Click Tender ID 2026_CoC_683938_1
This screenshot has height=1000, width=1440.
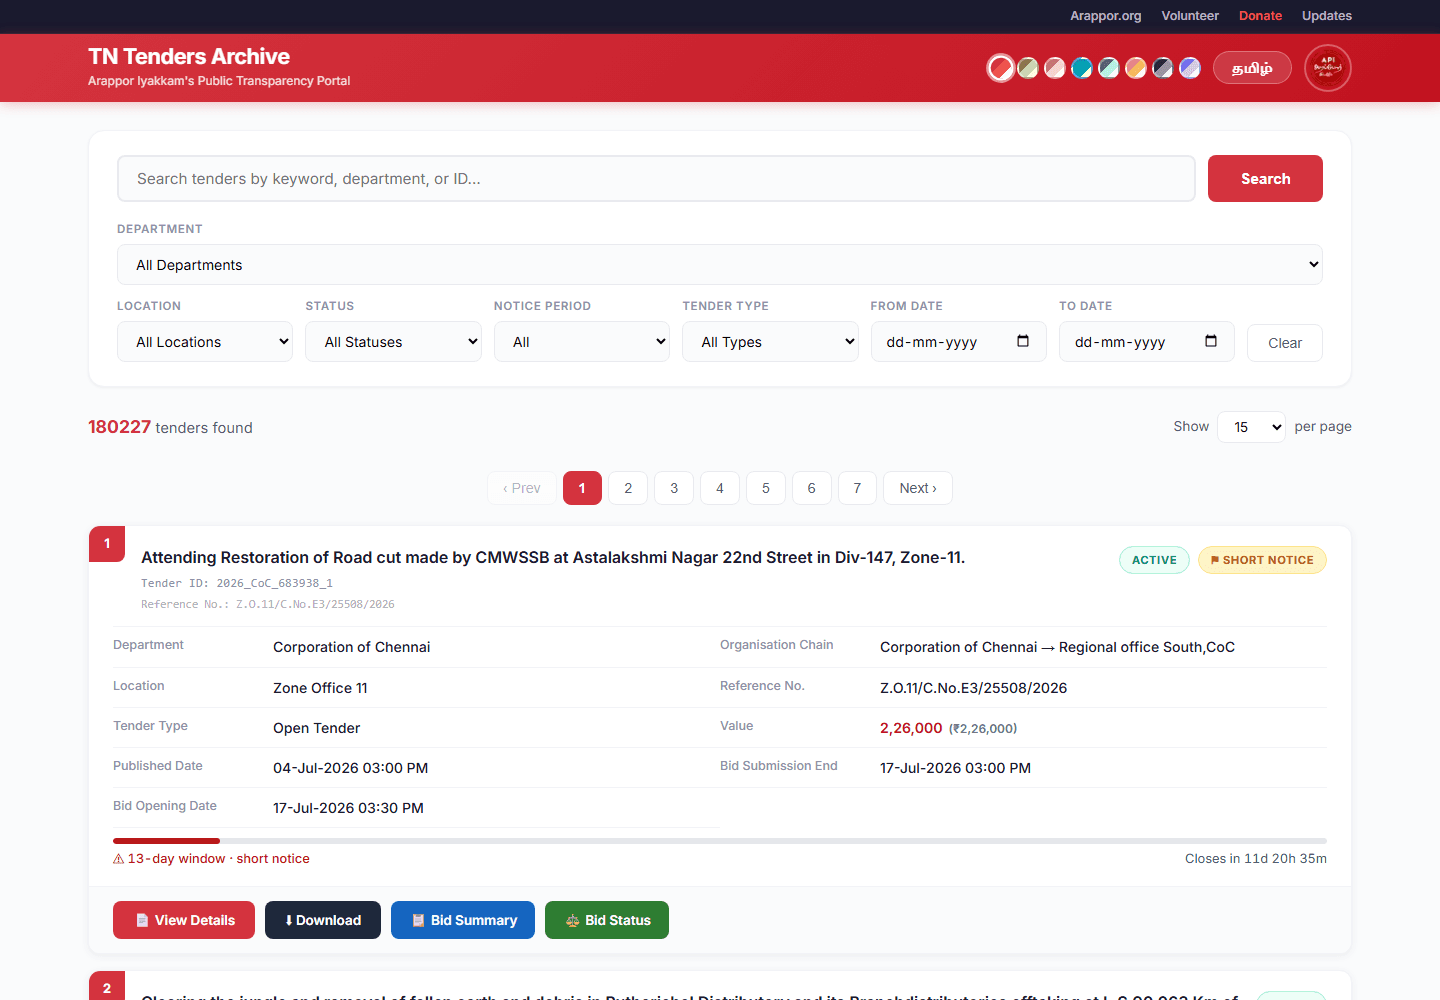237,583
